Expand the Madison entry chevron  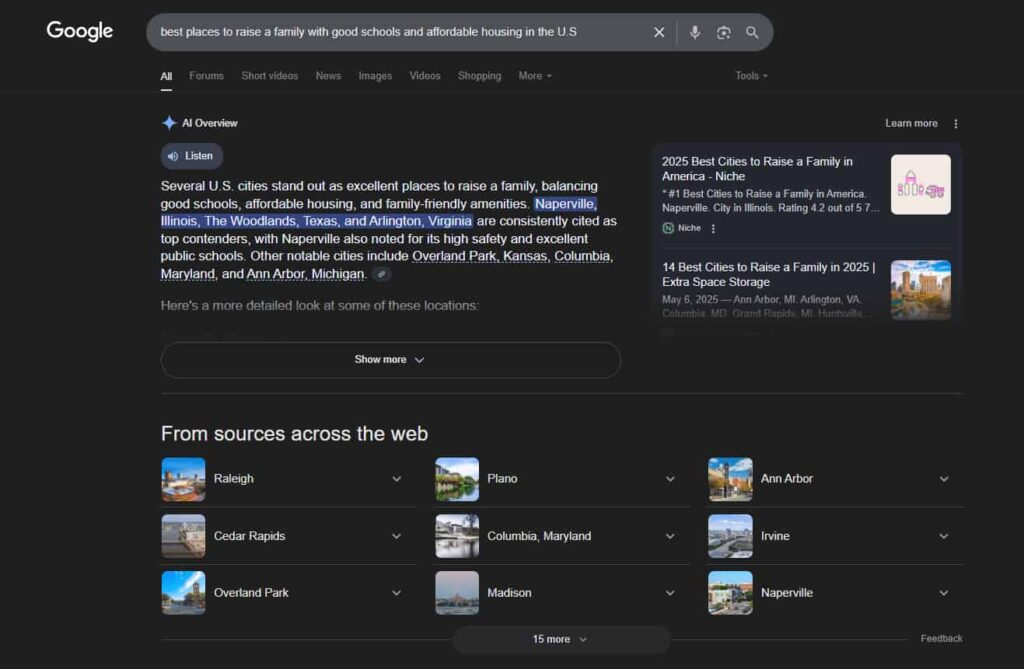pyautogui.click(x=670, y=593)
